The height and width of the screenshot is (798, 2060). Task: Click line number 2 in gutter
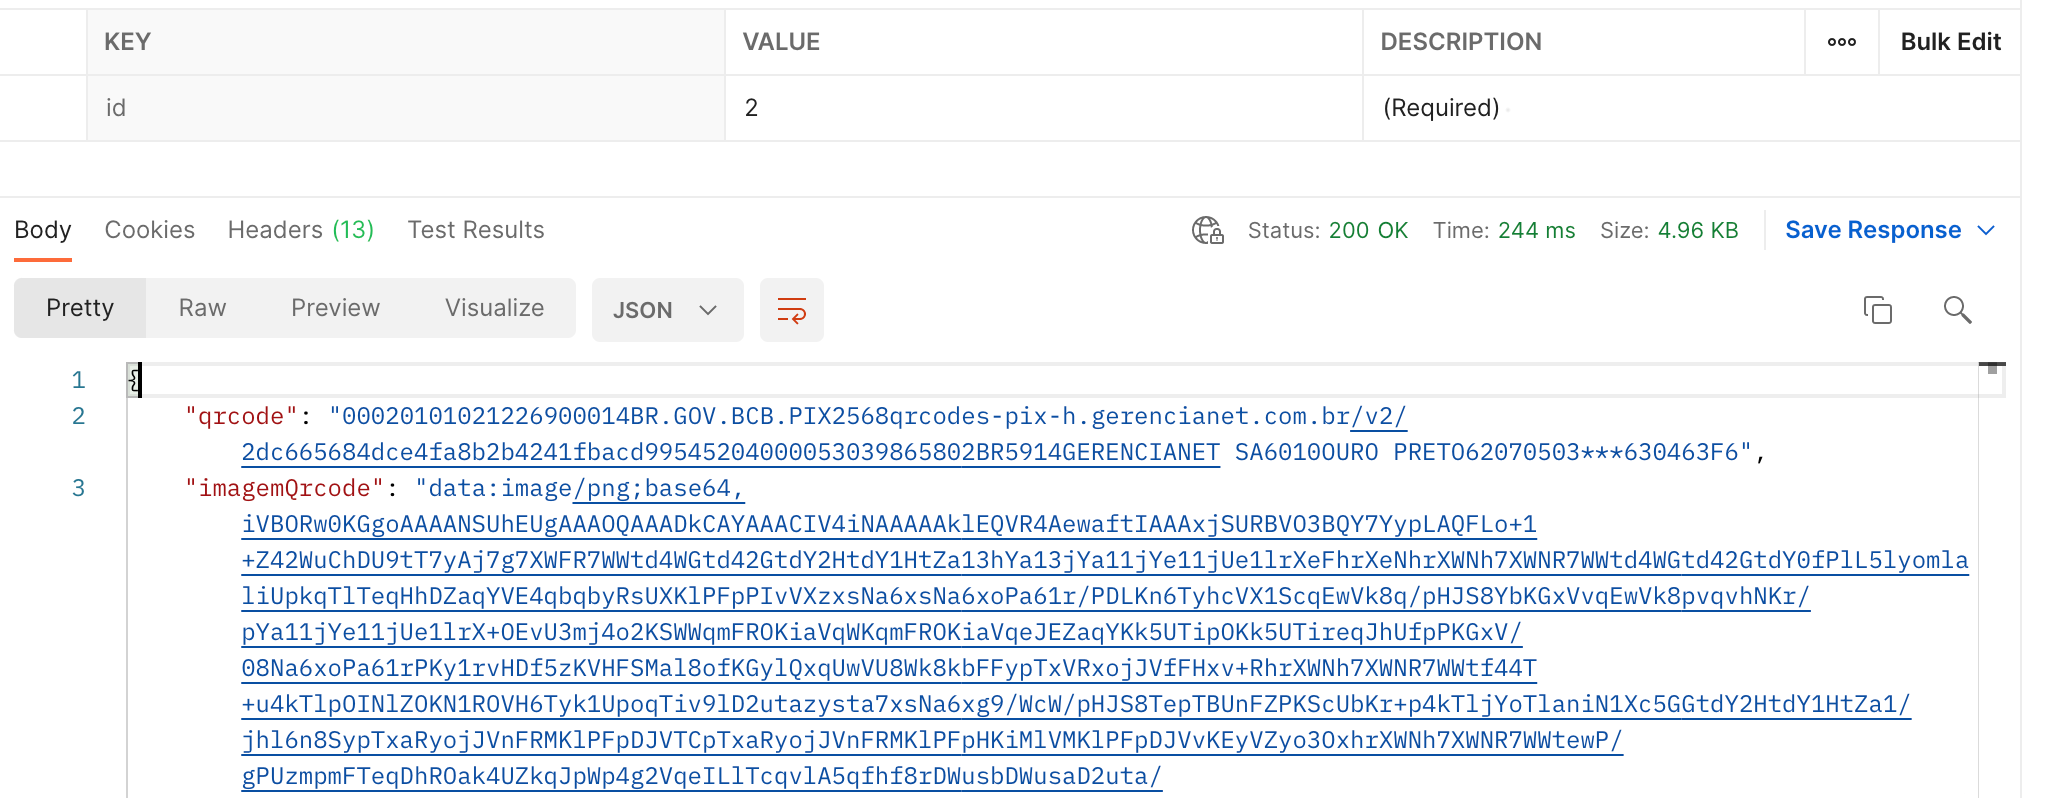click(x=78, y=416)
